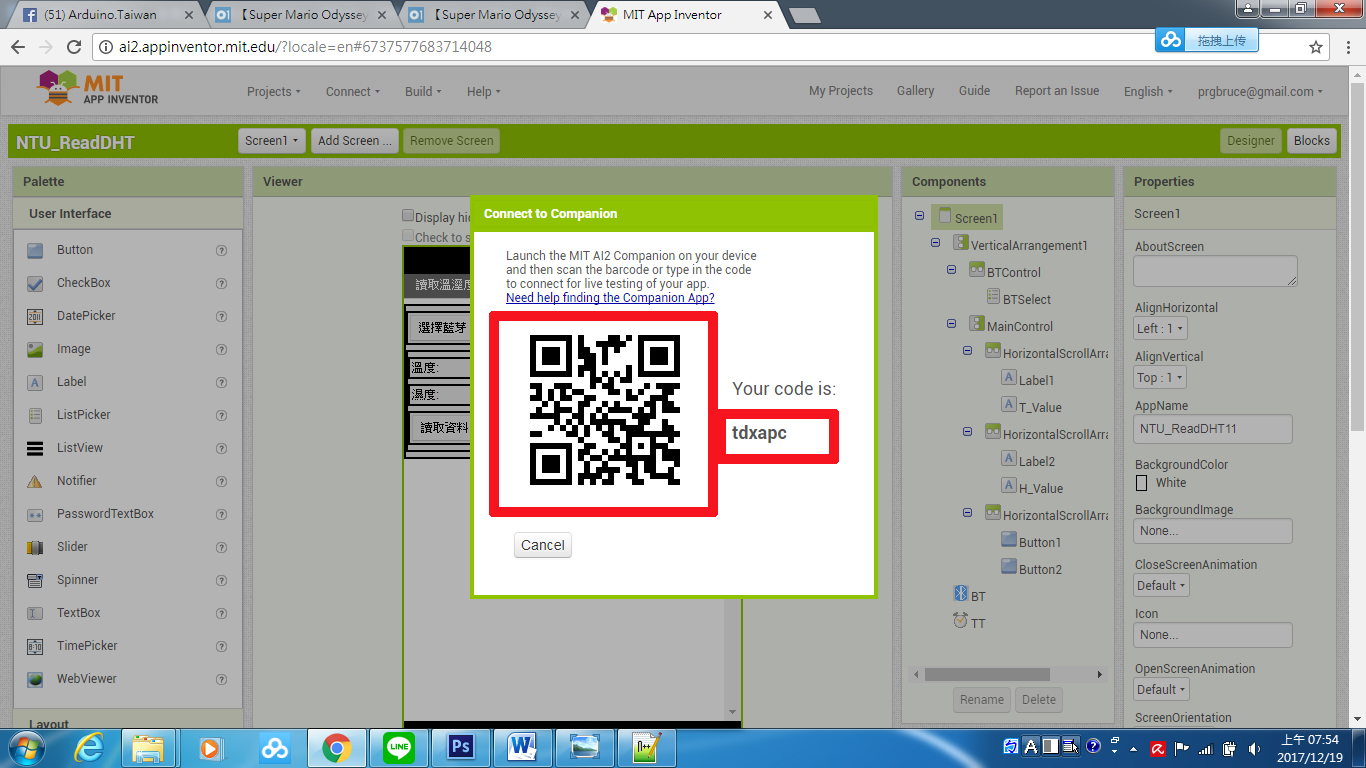Collapse HorizontalScrollArrangement containing Label1
The height and width of the screenshot is (768, 1366).
(967, 351)
